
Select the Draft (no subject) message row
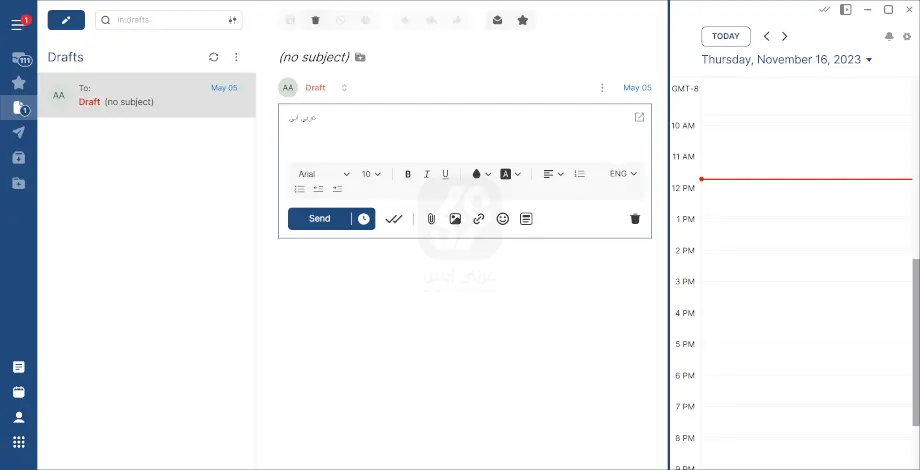pos(147,95)
